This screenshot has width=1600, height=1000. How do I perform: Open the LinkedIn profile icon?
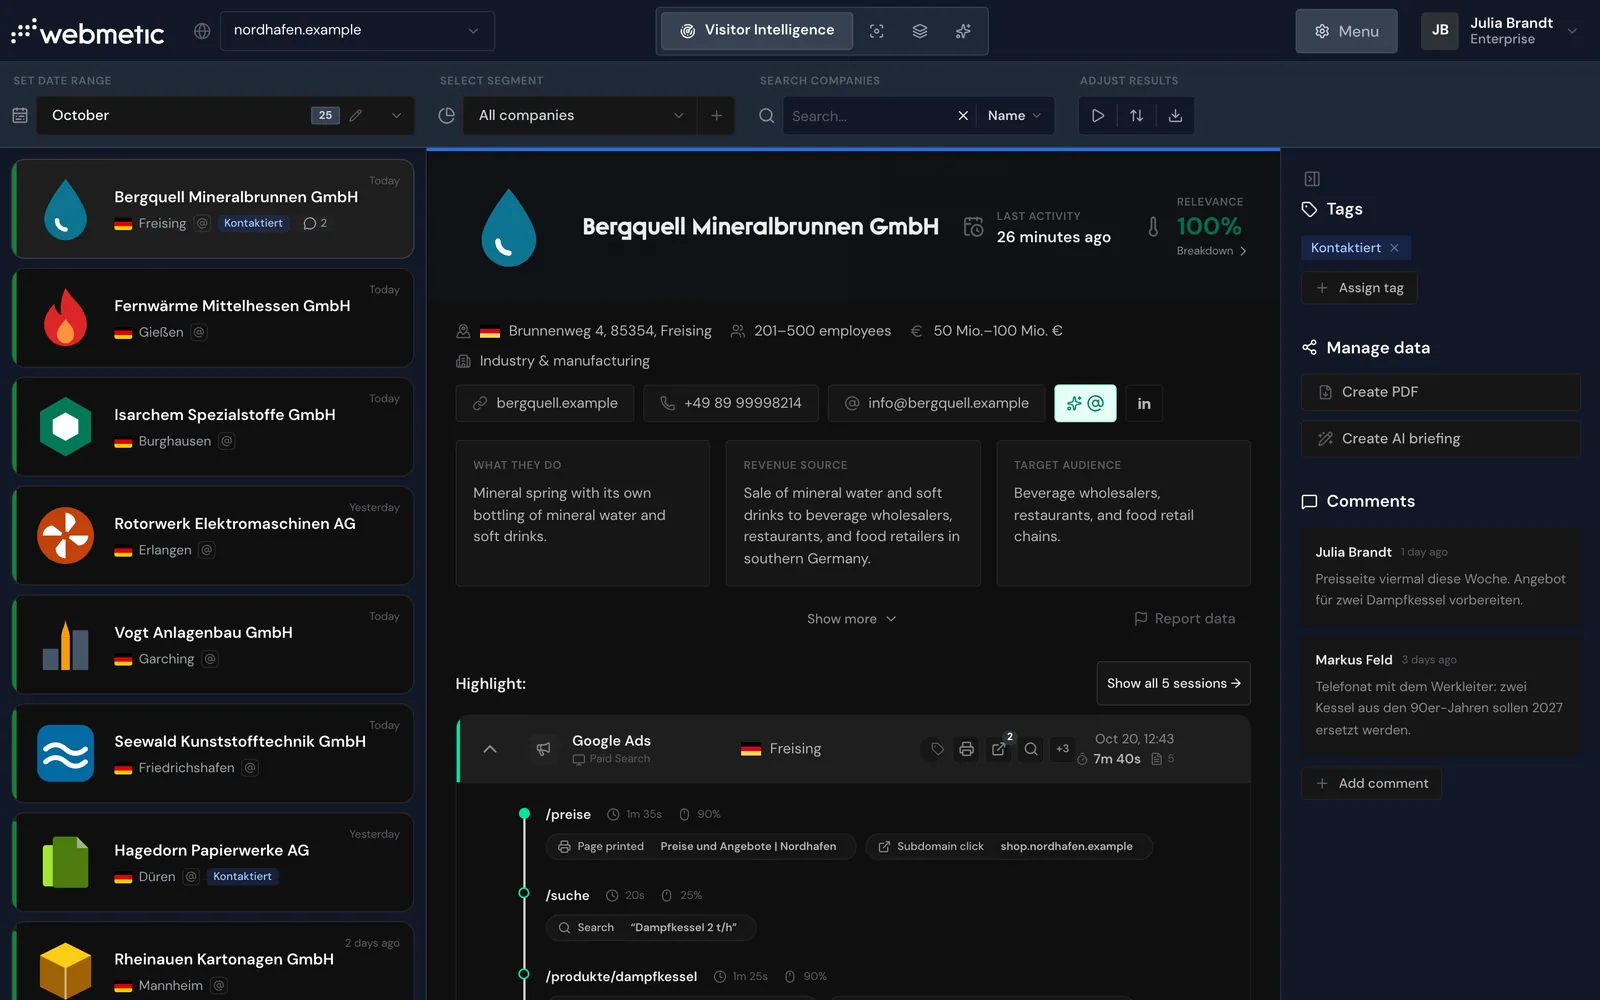click(1144, 403)
